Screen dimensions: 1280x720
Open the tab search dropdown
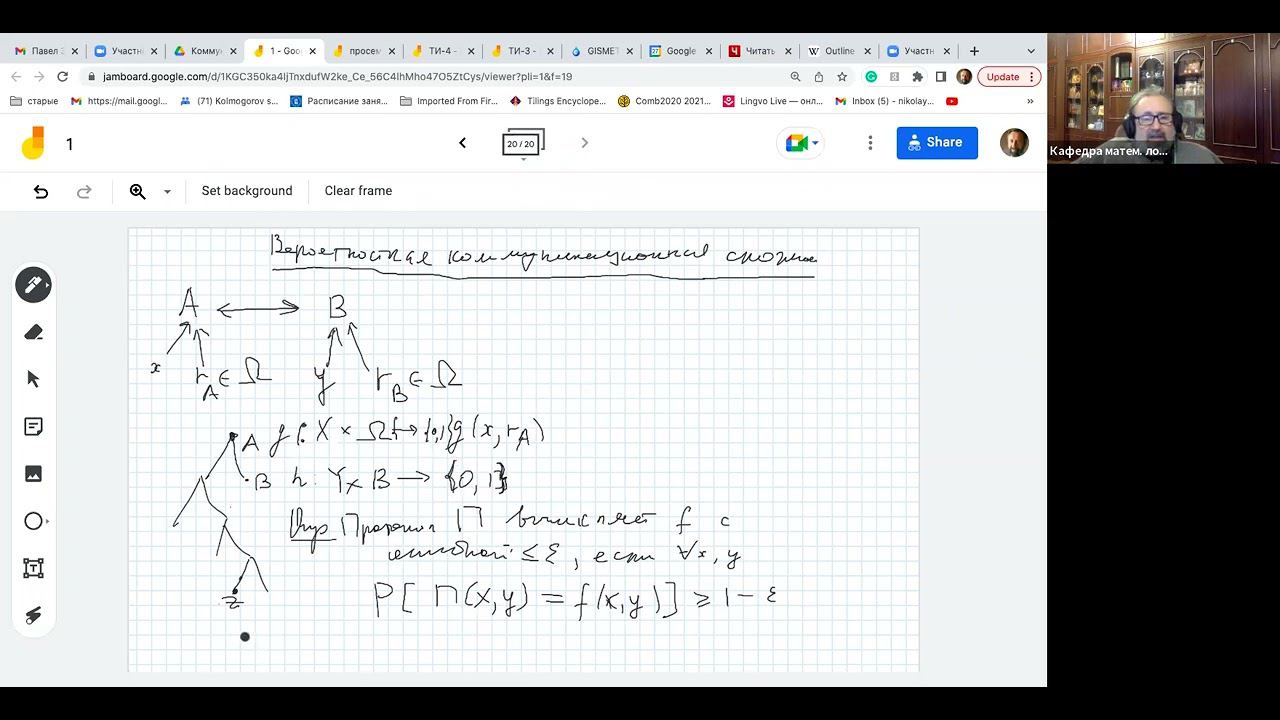pos(1031,51)
